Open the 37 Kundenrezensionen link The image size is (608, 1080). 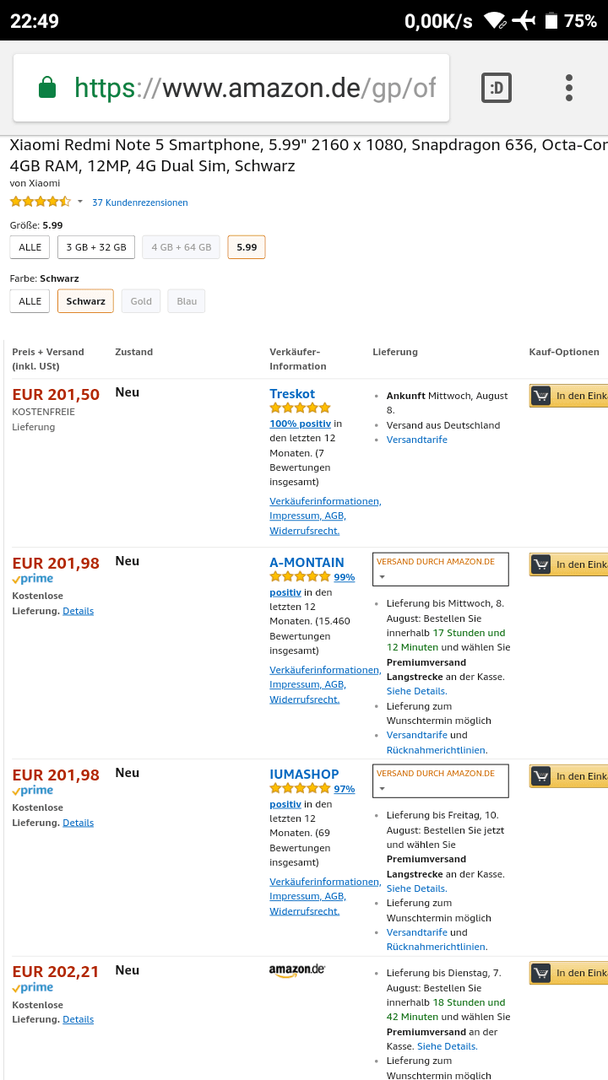point(140,202)
